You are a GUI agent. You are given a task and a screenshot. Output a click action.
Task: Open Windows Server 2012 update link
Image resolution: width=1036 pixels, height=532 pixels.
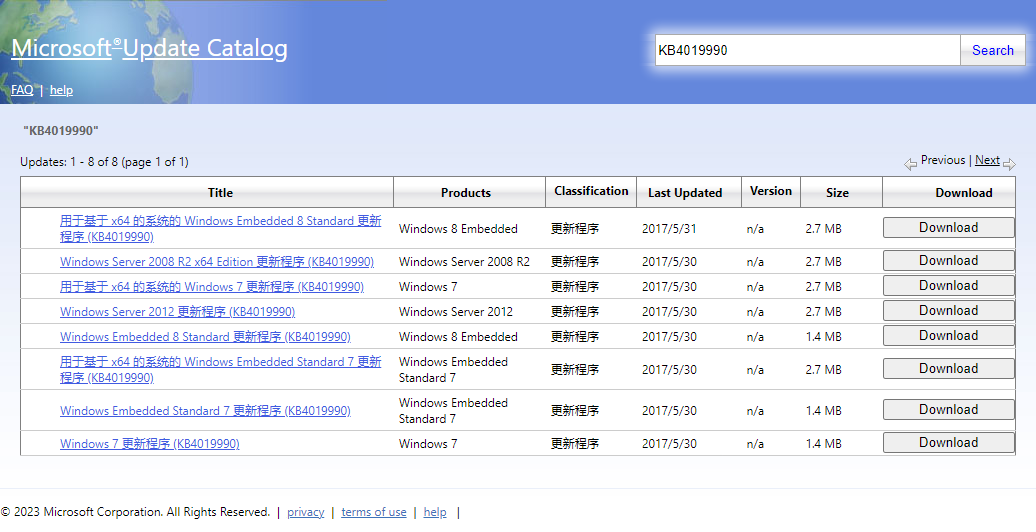coord(177,312)
